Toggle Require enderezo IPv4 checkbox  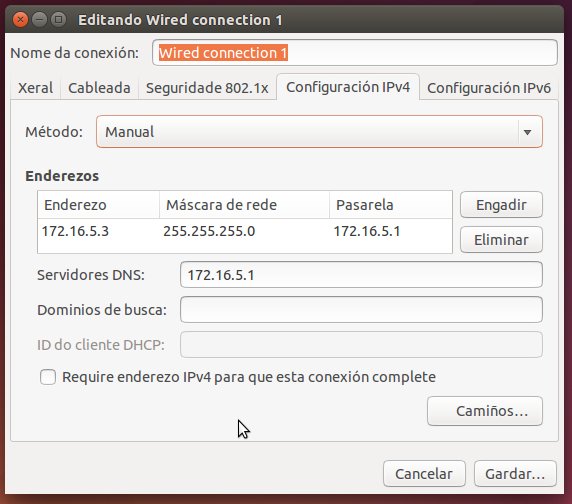click(x=48, y=377)
